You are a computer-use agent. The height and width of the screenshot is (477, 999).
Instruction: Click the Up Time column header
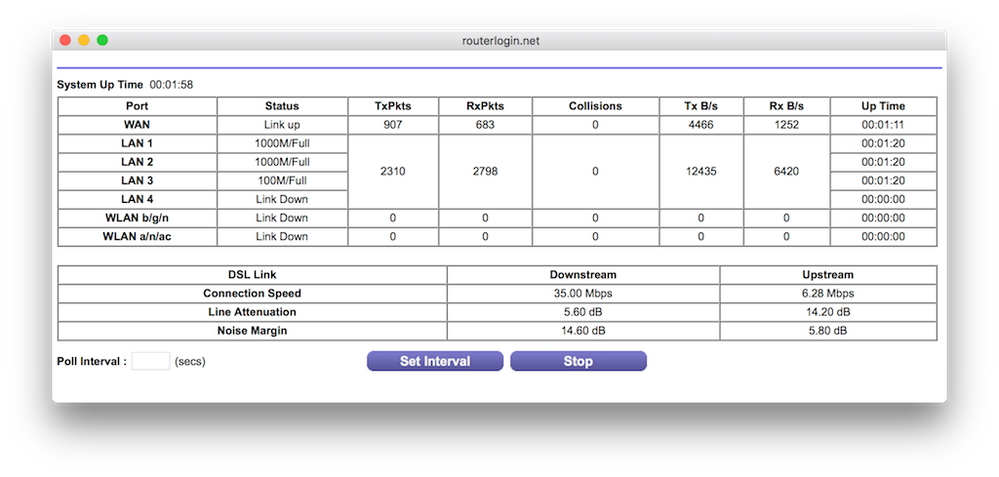click(x=883, y=106)
